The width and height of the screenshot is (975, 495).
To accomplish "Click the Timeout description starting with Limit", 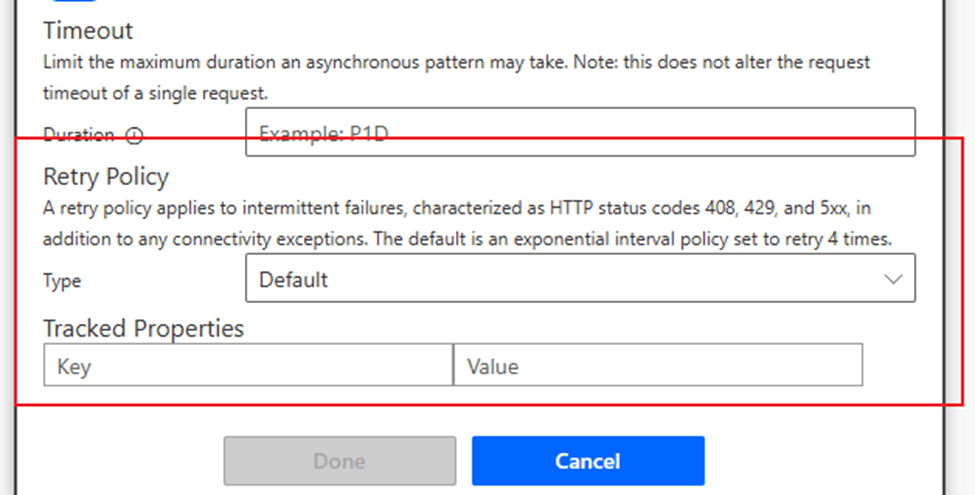I will coord(456,62).
